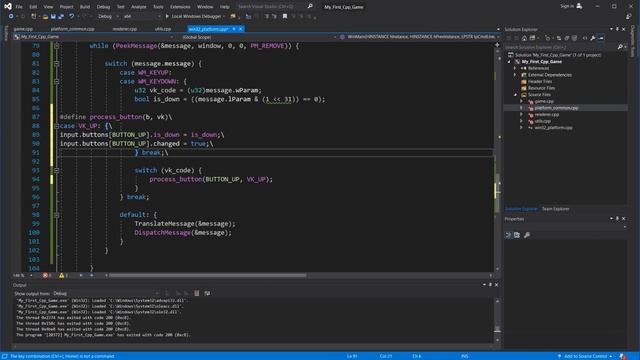The height and width of the screenshot is (360, 640).
Task: Select renderer.cpp in Solution Explorer
Action: (x=547, y=114)
